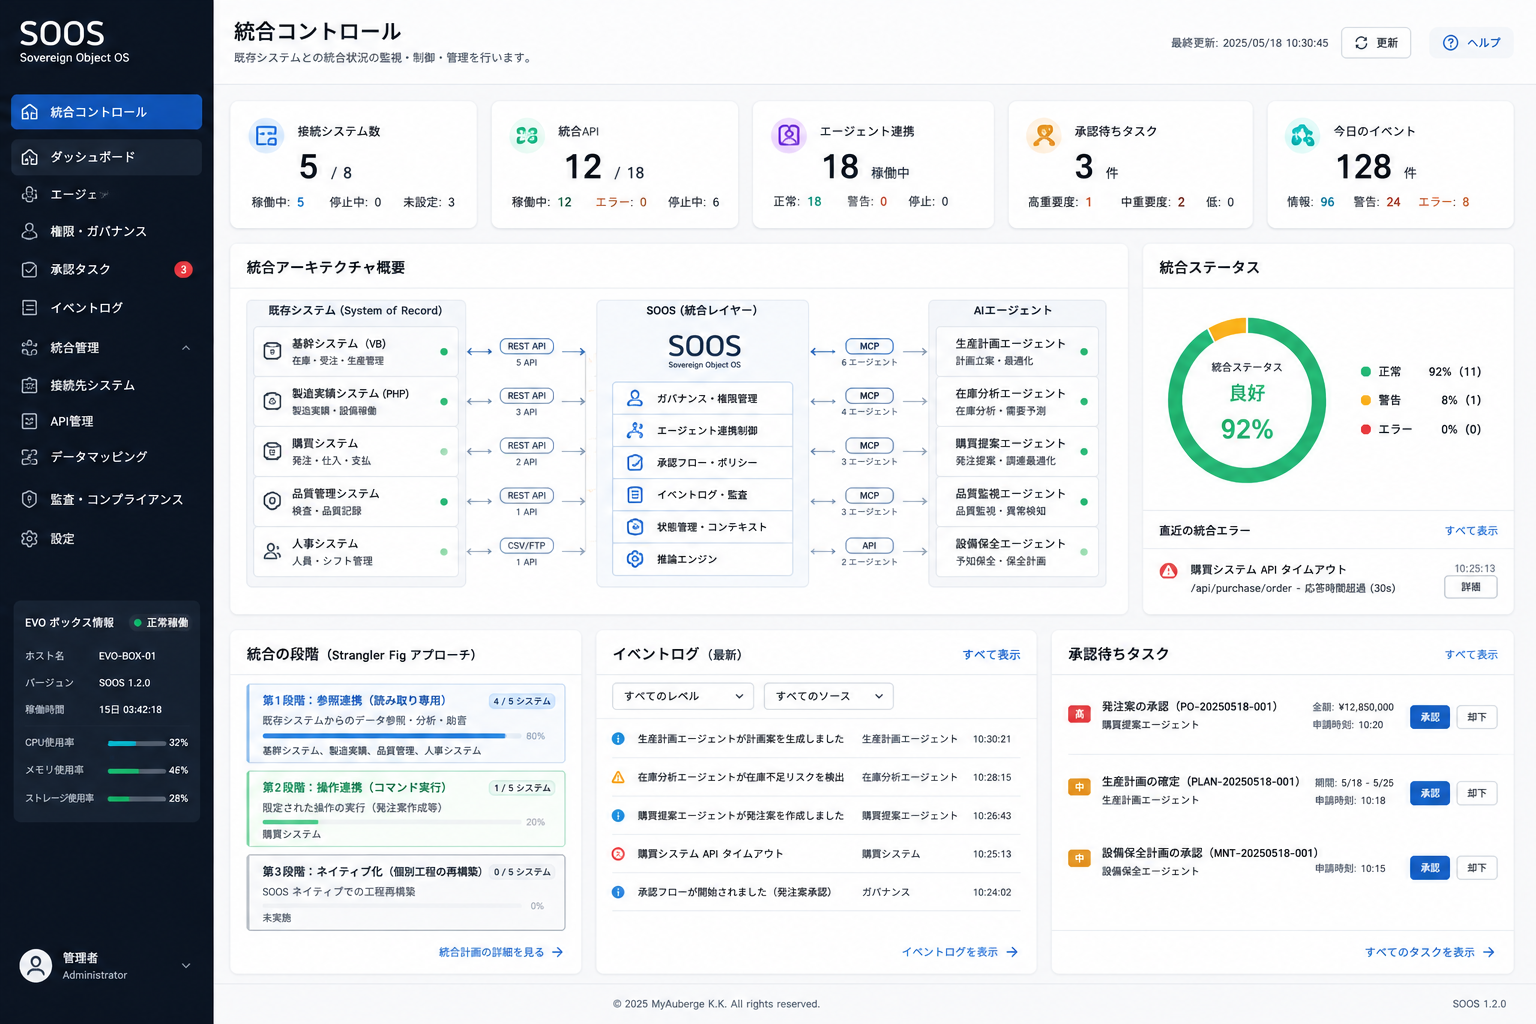Screen dimensions: 1536x1024
Task: Open the ヘルプ button
Action: (x=1471, y=43)
